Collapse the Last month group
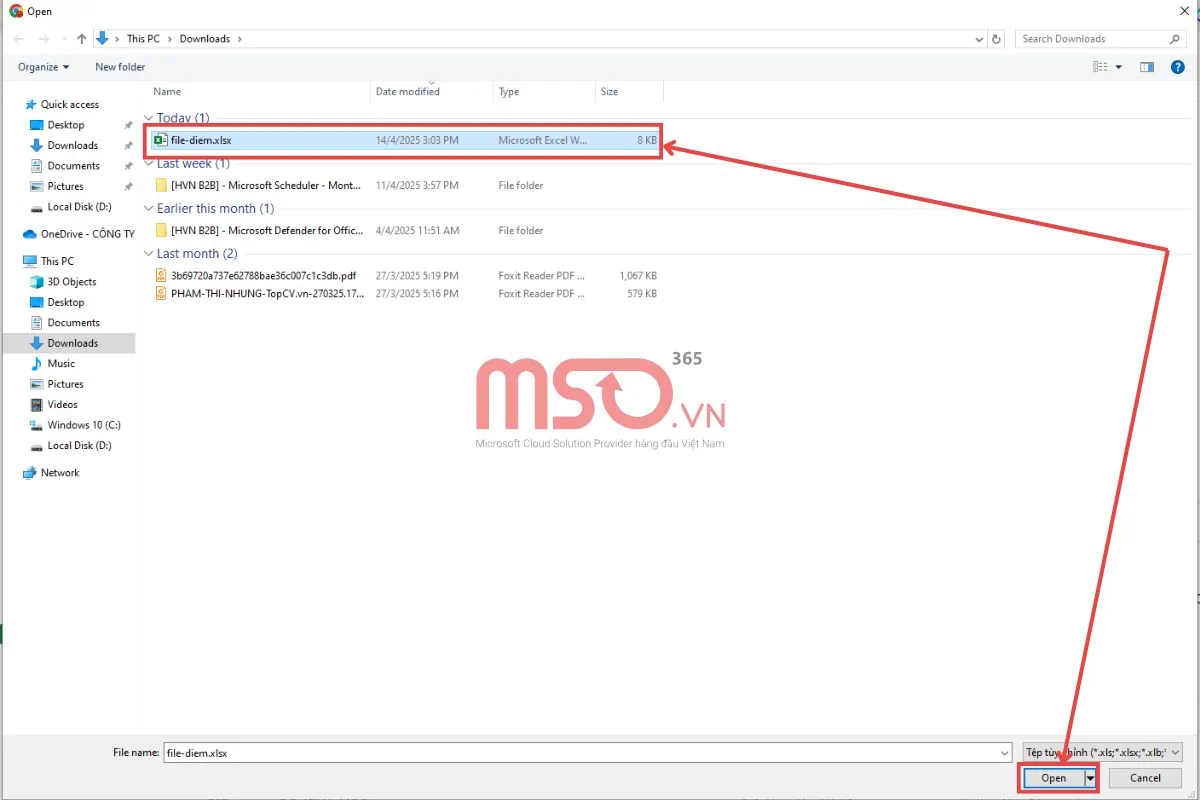 pyautogui.click(x=149, y=254)
